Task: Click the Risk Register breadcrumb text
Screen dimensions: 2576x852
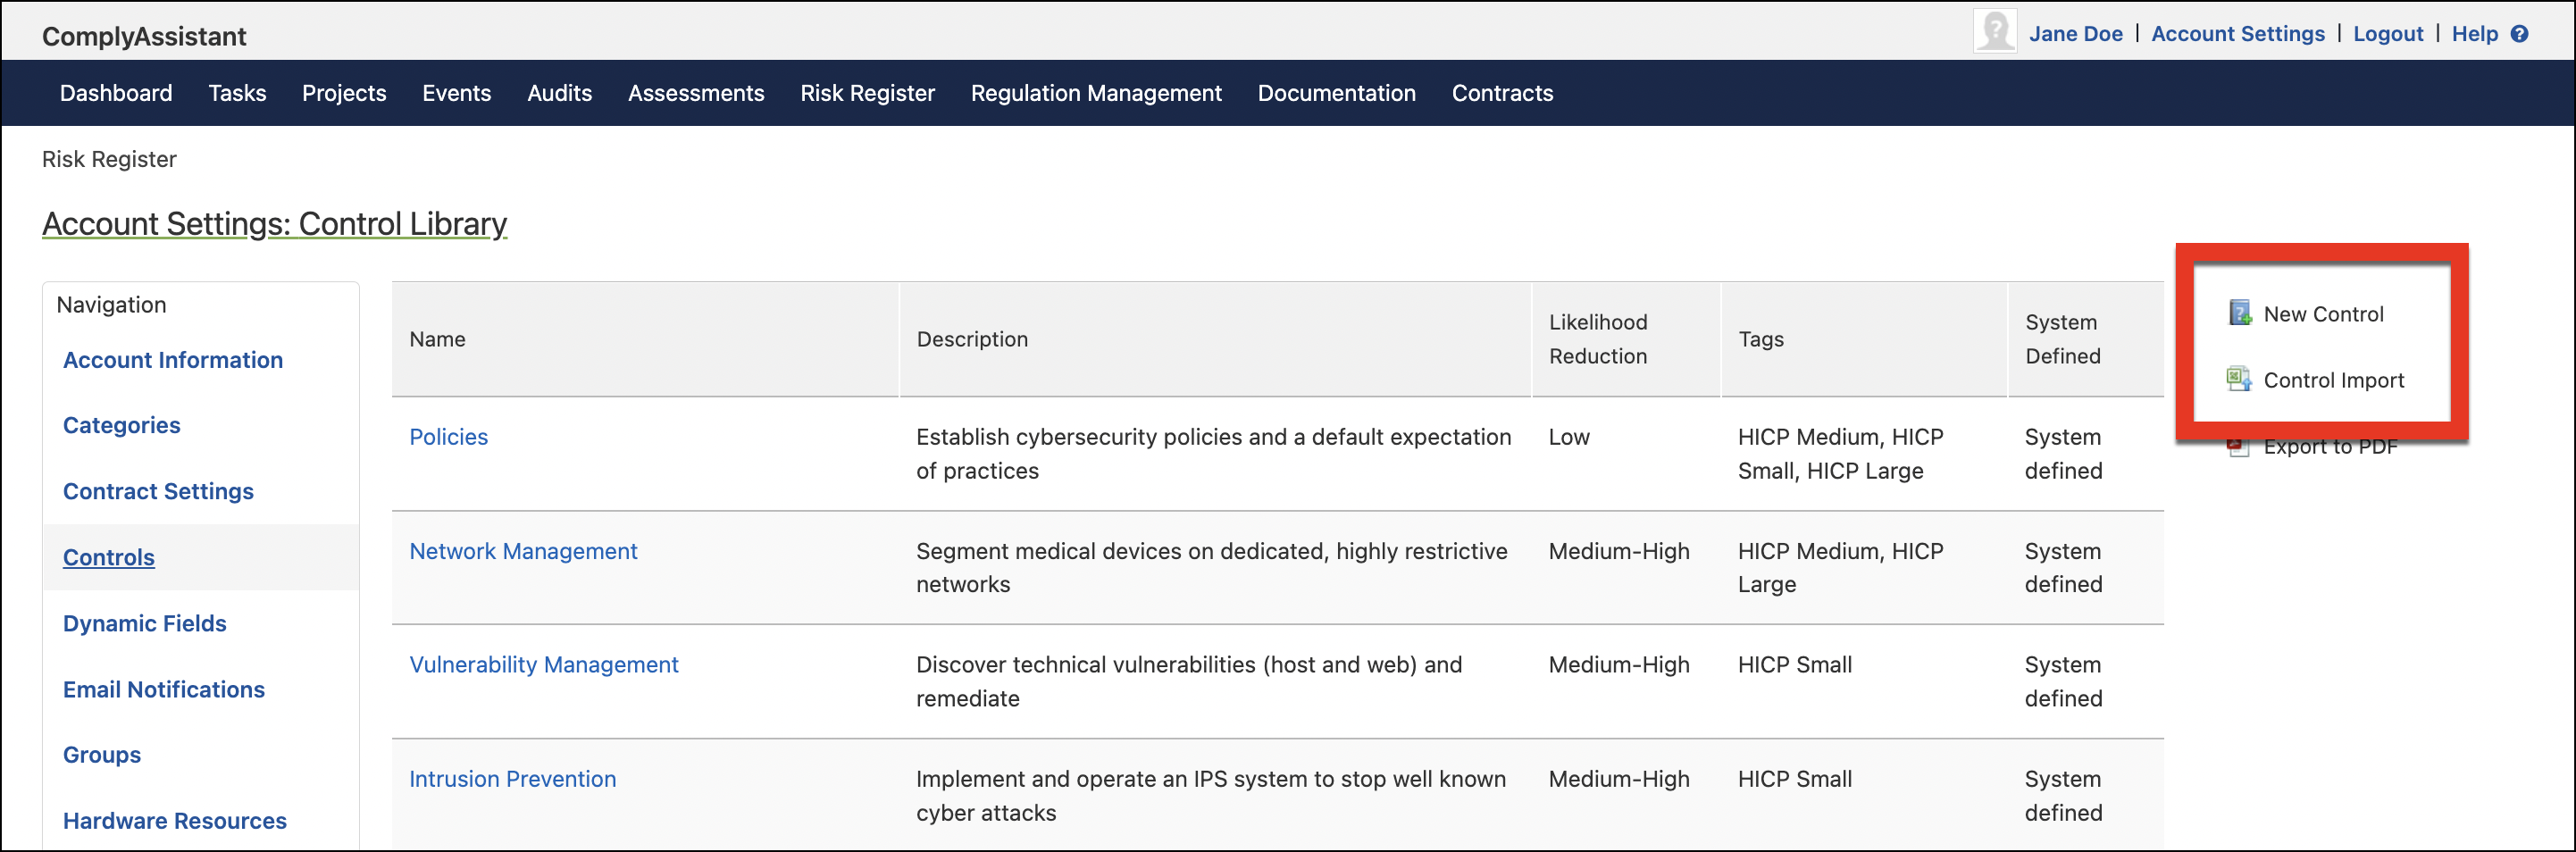Action: 109,159
